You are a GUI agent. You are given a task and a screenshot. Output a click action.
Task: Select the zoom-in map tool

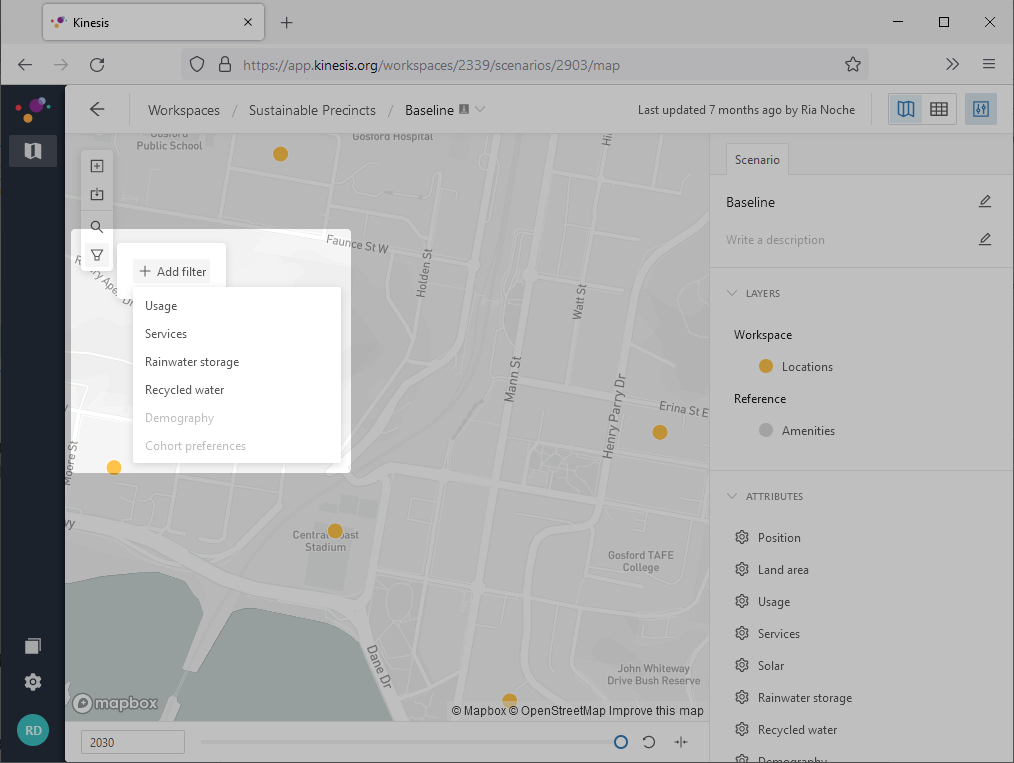point(97,165)
